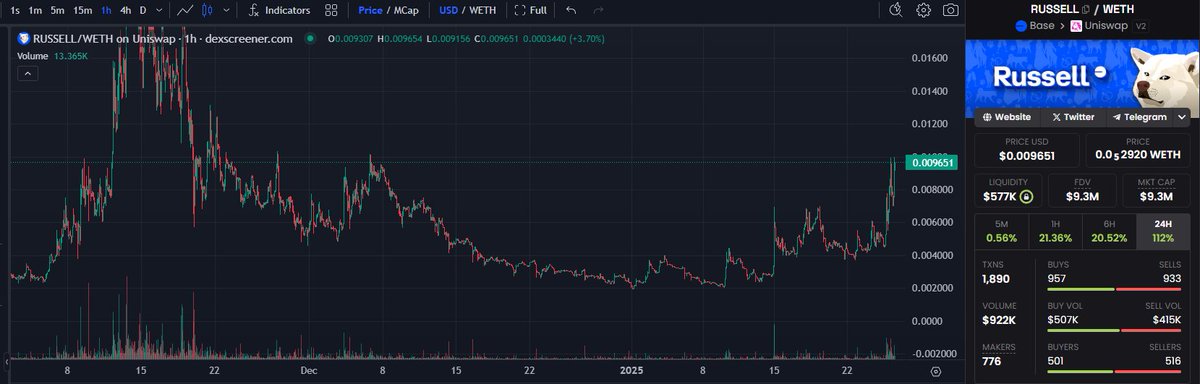Select the 1H stats tab
Screen dimensions: 1200x384
1055,231
